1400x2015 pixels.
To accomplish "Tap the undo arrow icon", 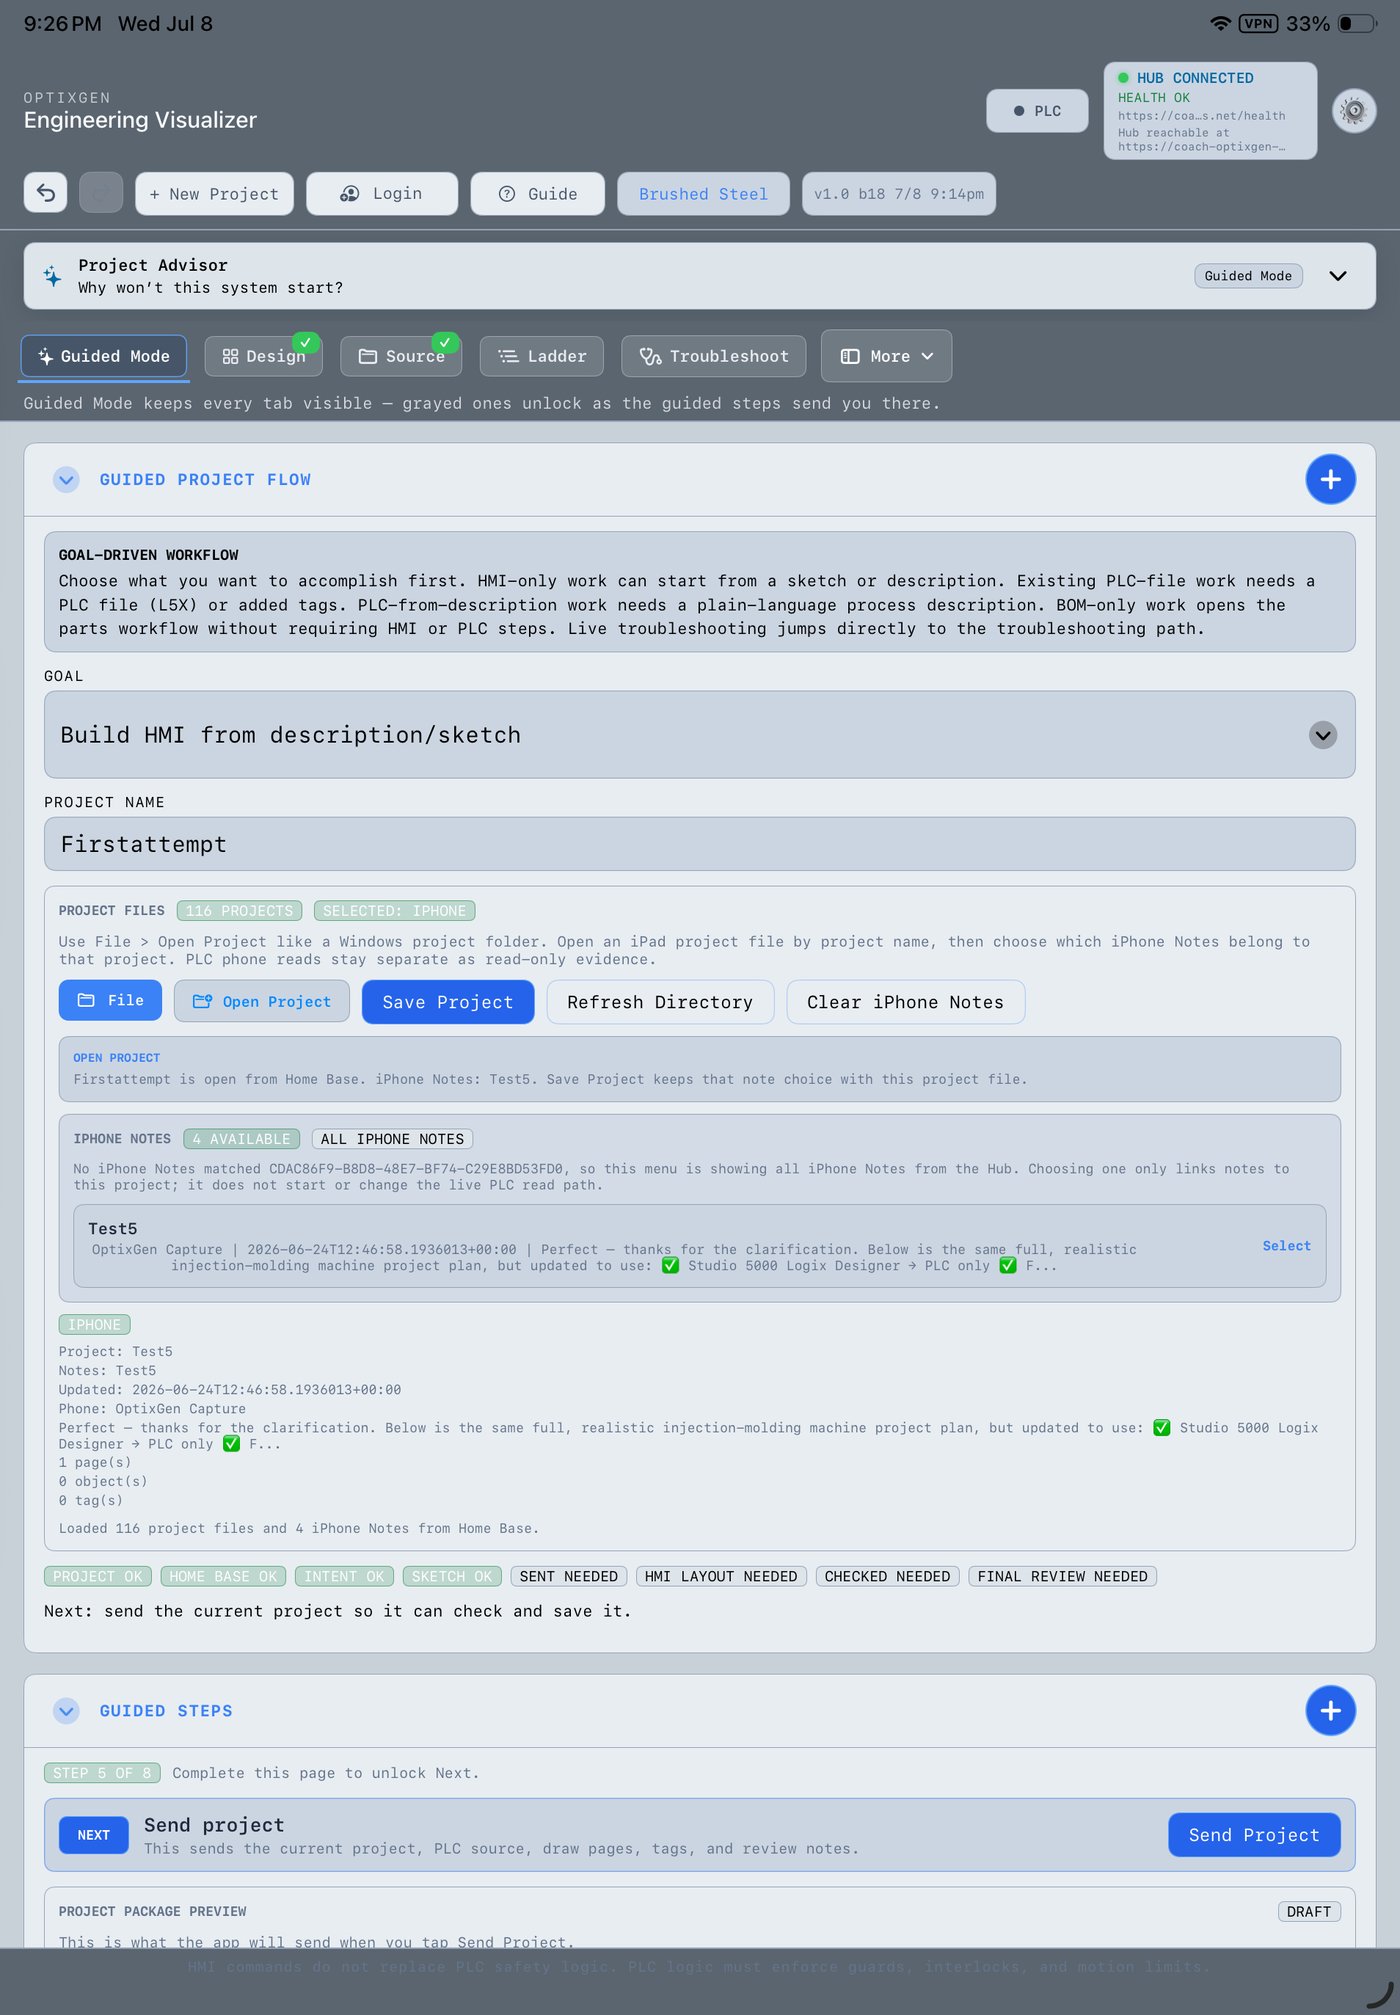I will (x=46, y=193).
